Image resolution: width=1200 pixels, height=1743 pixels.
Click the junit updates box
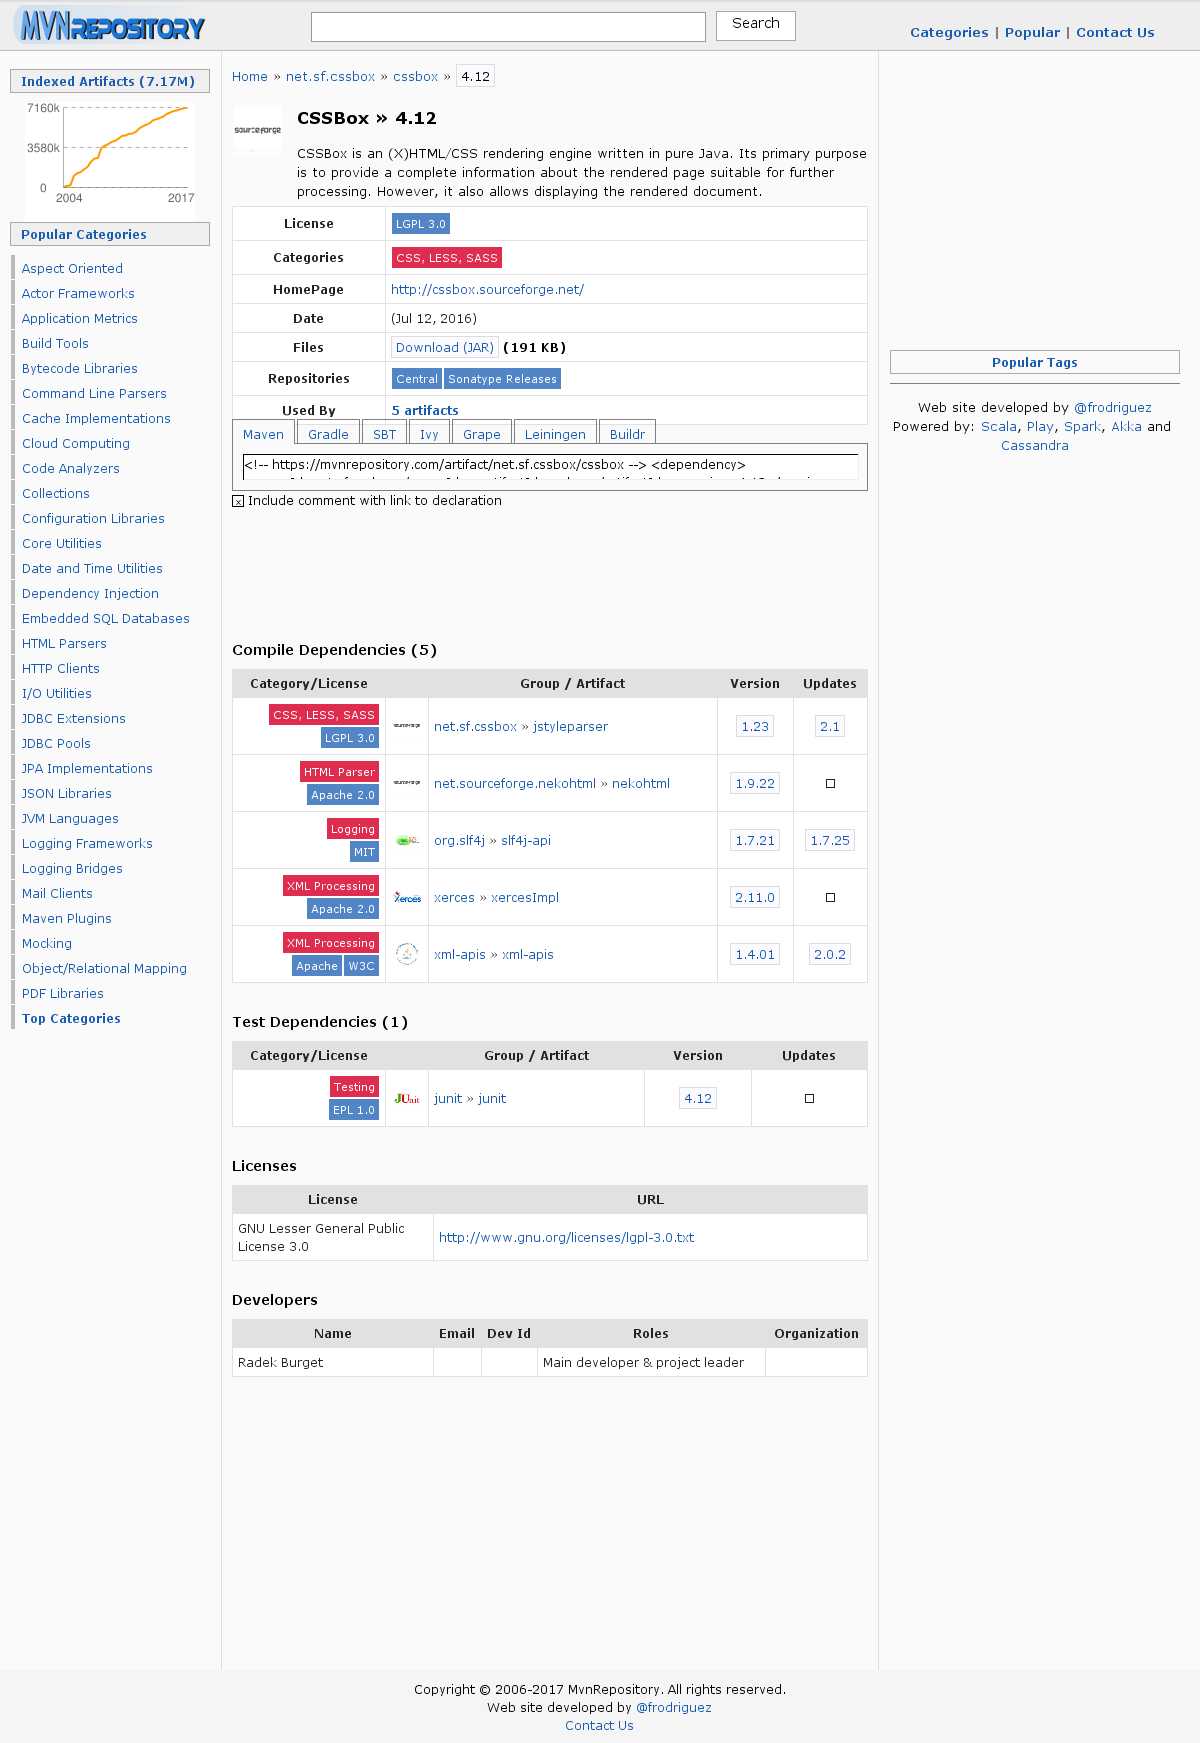(x=809, y=1099)
